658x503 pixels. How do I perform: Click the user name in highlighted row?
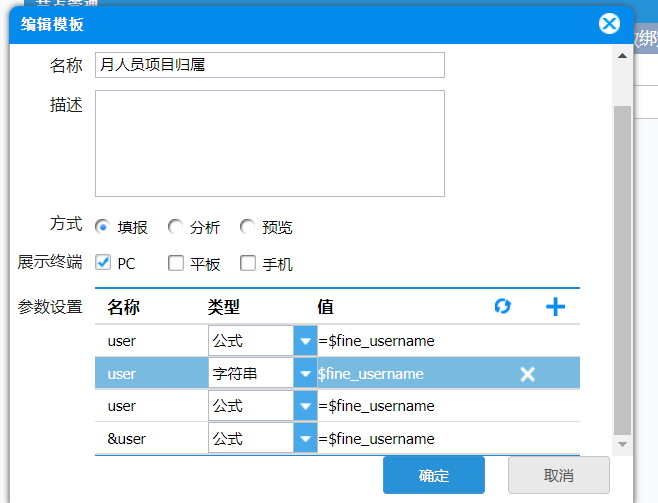122,374
